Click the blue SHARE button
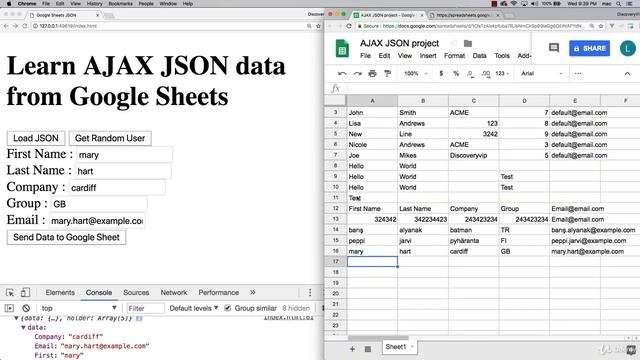Image resolution: width=640 pixels, height=360 pixels. [x=589, y=48]
